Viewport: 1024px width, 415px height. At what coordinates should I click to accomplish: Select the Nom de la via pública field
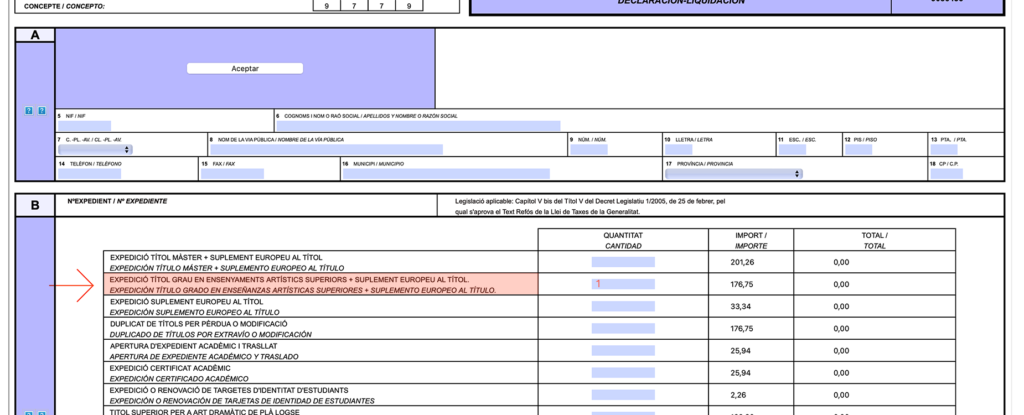click(x=325, y=150)
